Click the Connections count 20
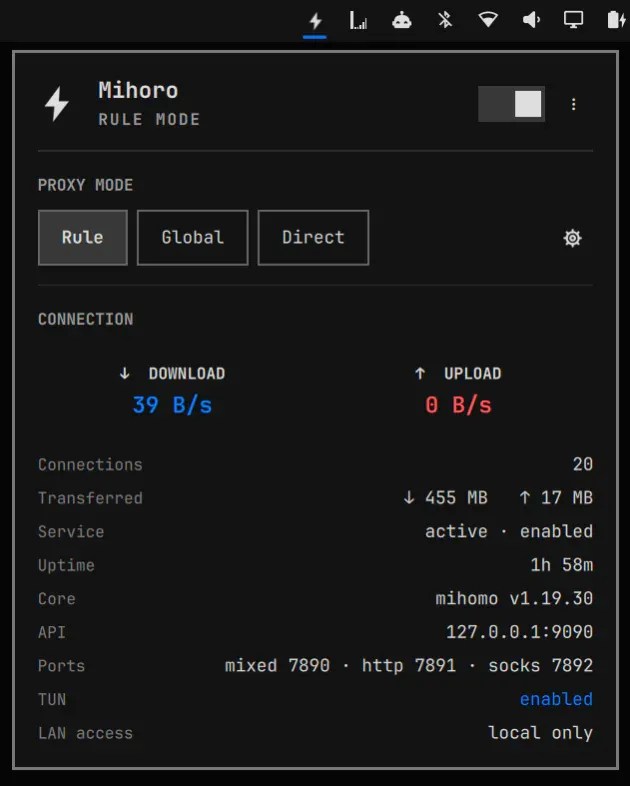 pos(583,464)
